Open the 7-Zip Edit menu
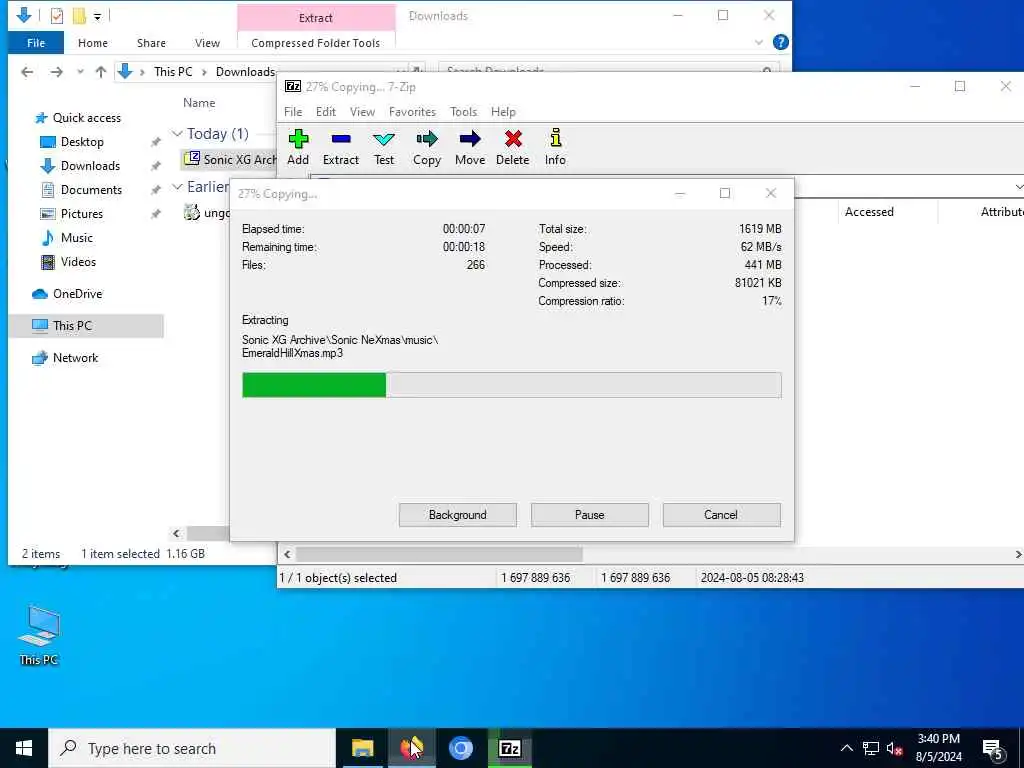This screenshot has height=768, width=1024. coord(326,112)
